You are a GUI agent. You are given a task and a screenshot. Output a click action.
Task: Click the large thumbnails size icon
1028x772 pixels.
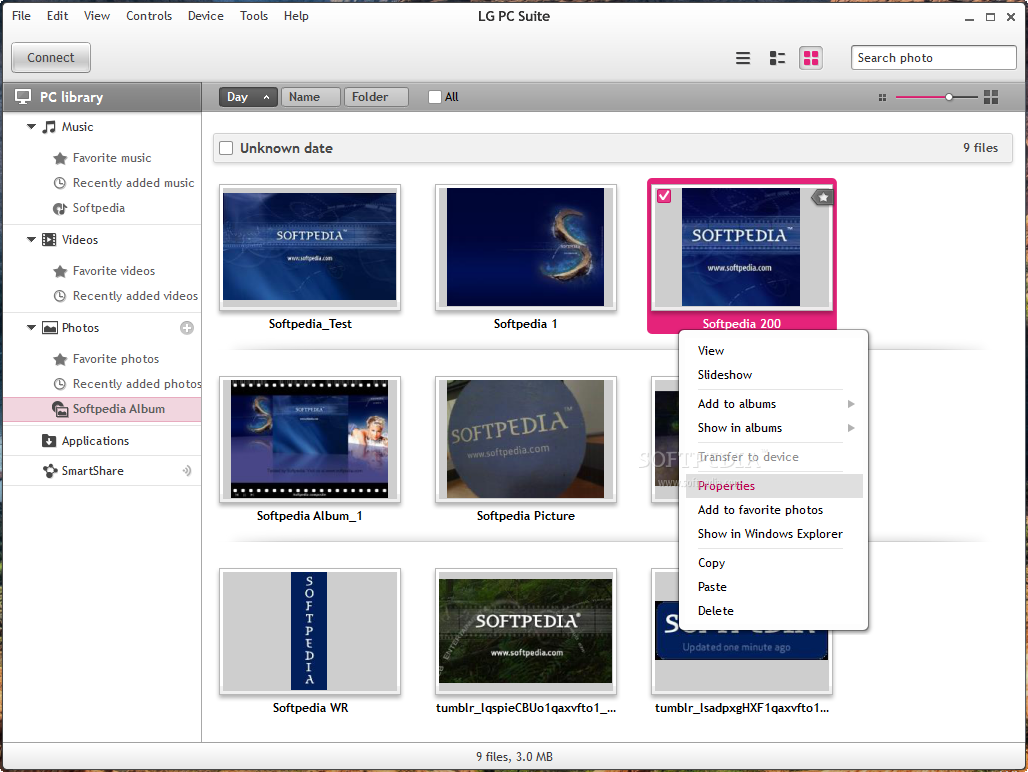(x=991, y=97)
